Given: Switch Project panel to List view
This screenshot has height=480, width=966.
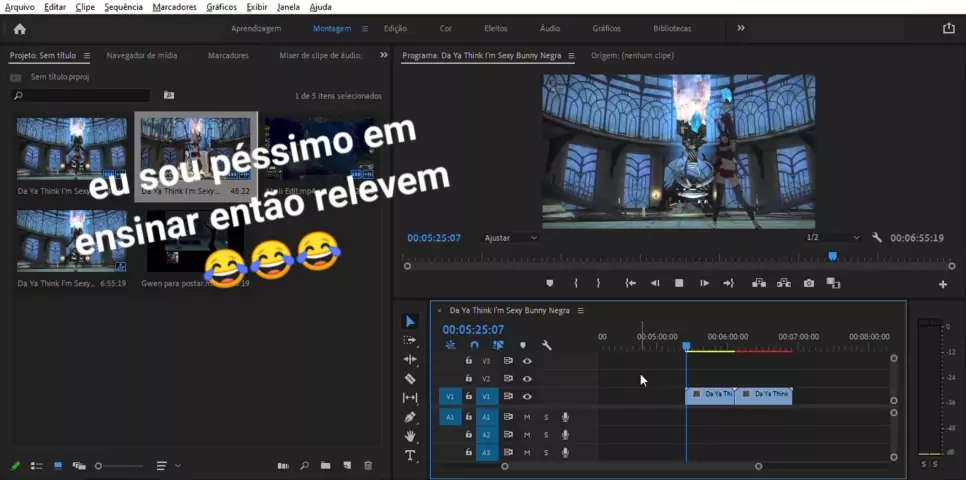Looking at the screenshot, I should point(37,466).
